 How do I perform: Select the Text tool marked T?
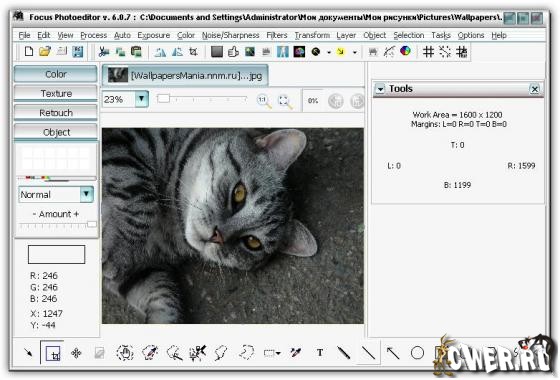tap(320, 353)
